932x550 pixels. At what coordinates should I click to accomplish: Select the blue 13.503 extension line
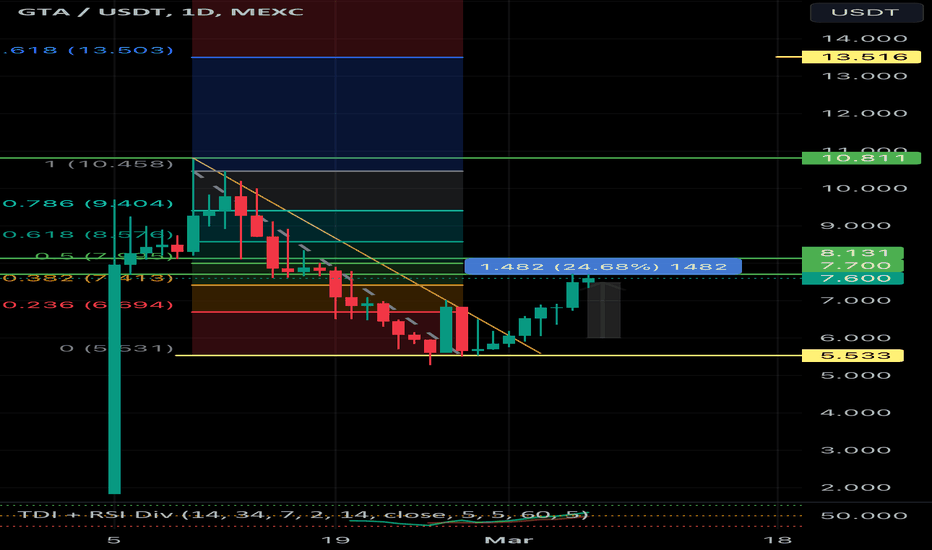coord(327,57)
